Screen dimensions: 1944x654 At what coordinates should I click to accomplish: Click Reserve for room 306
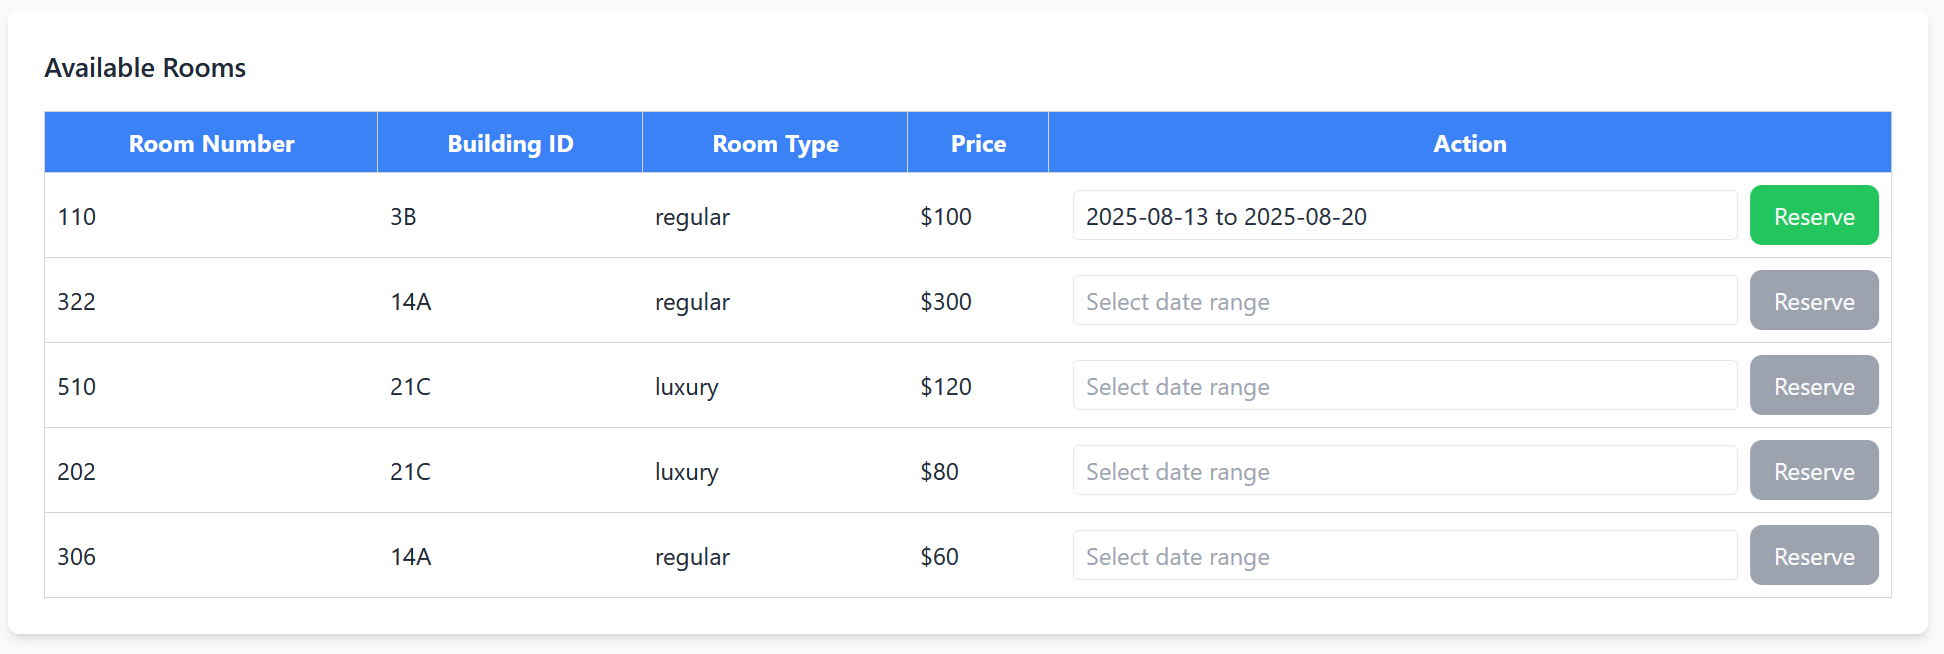click(x=1813, y=556)
